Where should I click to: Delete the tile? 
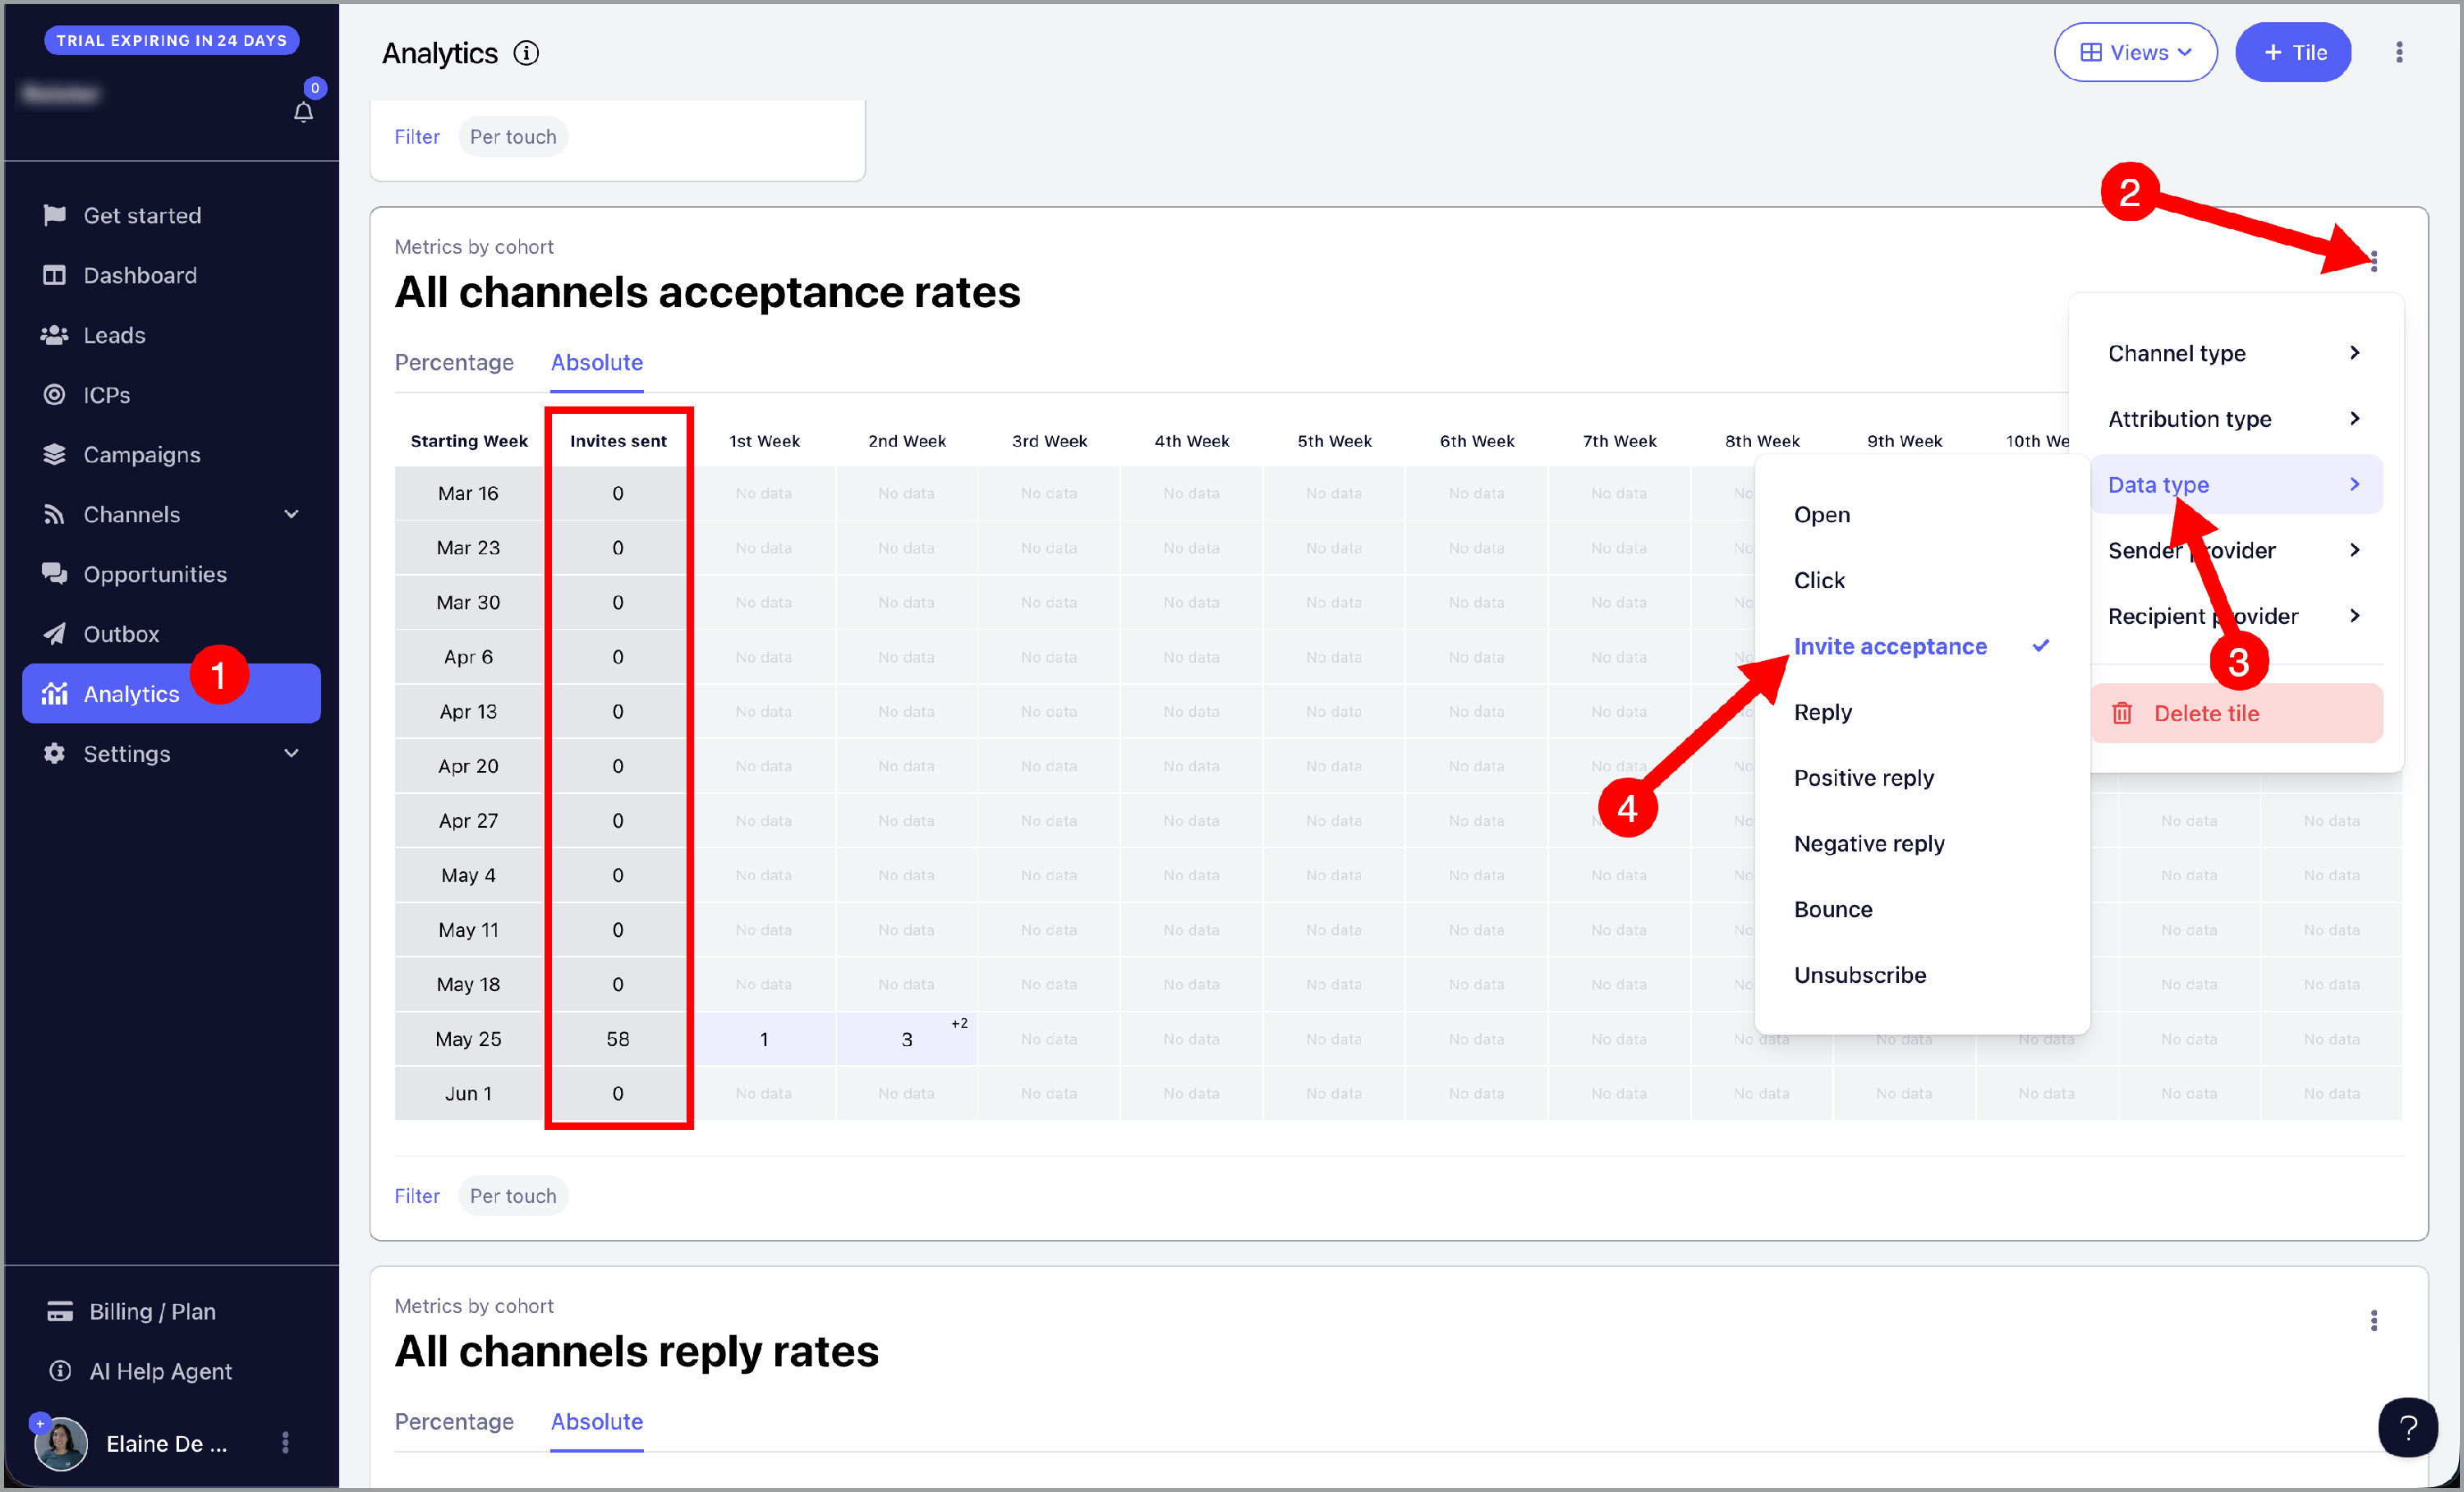(x=2236, y=713)
